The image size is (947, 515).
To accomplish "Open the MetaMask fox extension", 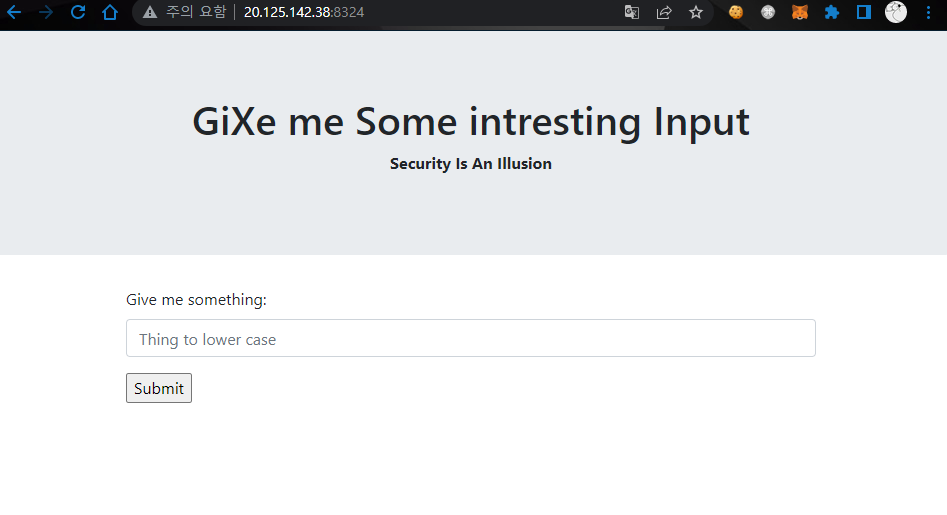I will [800, 12].
